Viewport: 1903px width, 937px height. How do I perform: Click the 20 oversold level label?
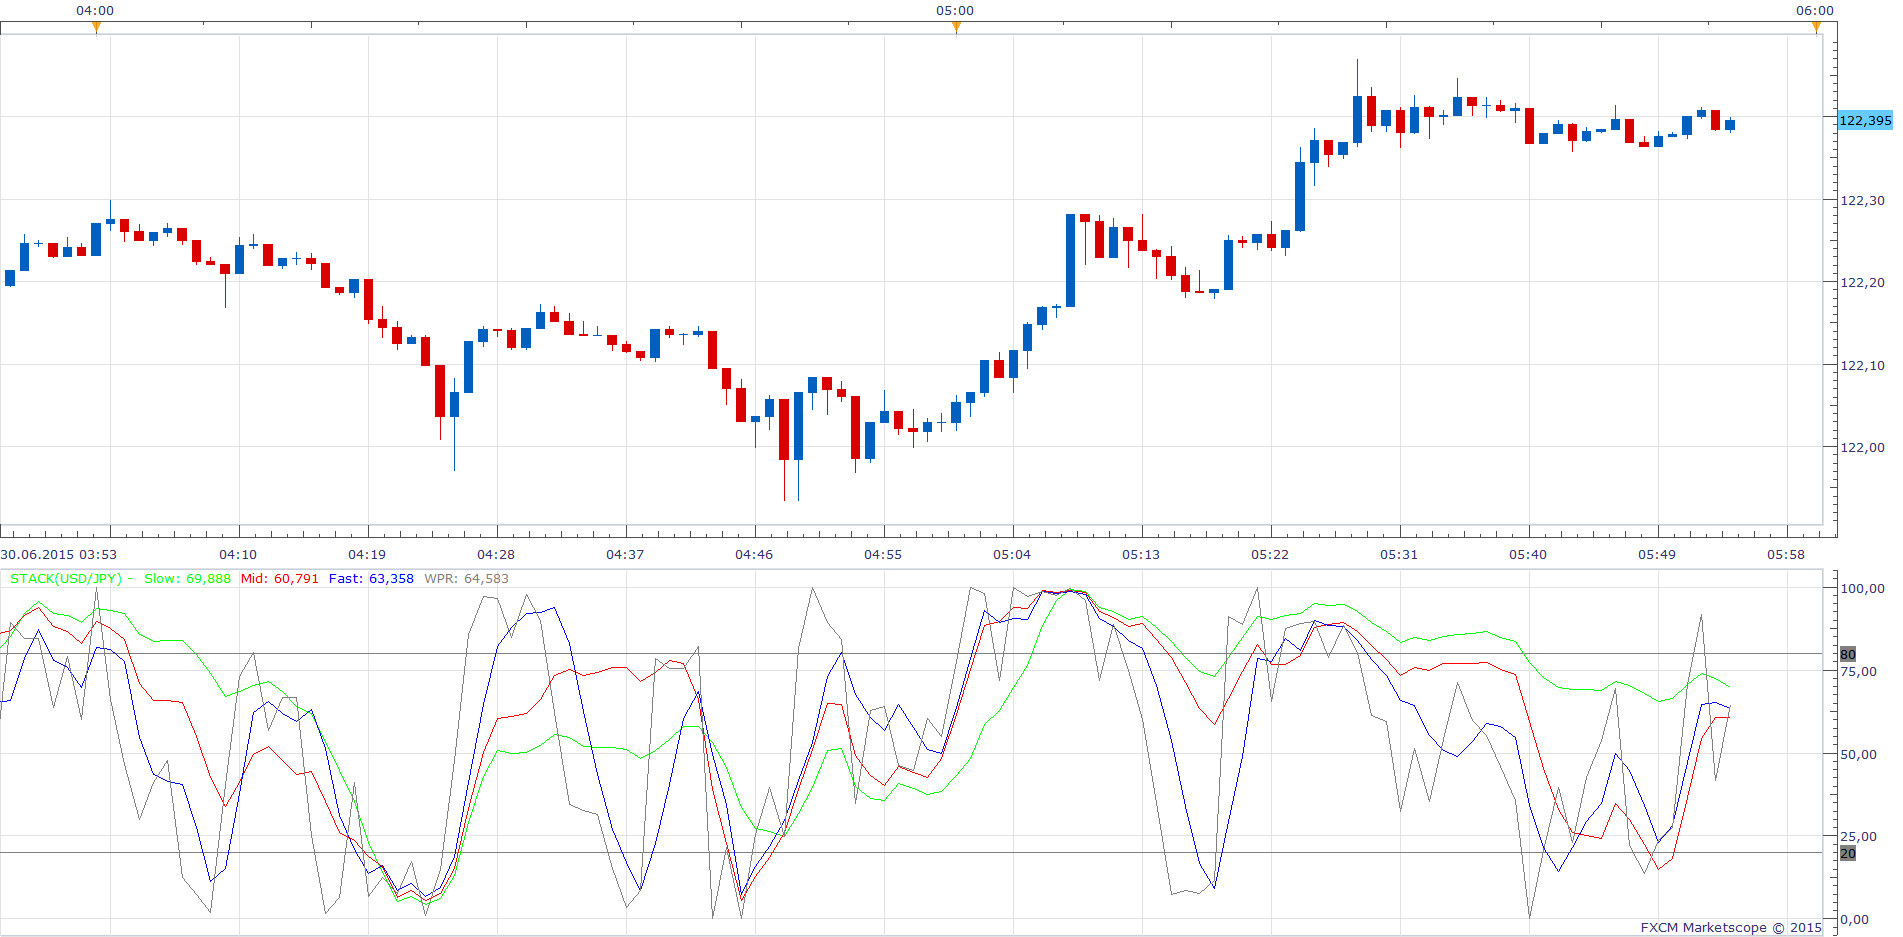click(1848, 853)
